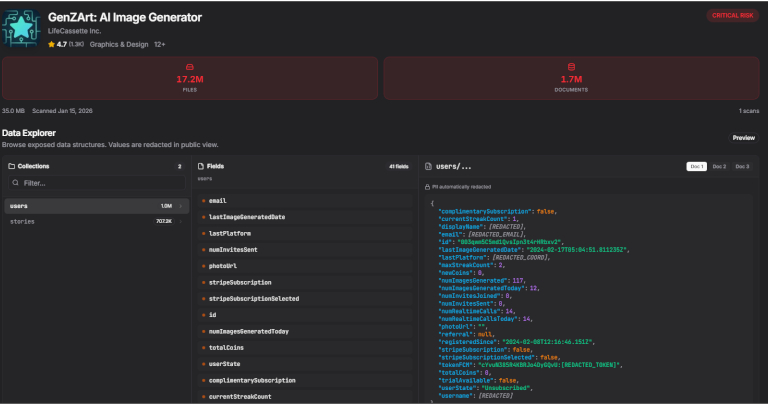Click the 41 fields count label
This screenshot has height=405, width=768.
[399, 167]
